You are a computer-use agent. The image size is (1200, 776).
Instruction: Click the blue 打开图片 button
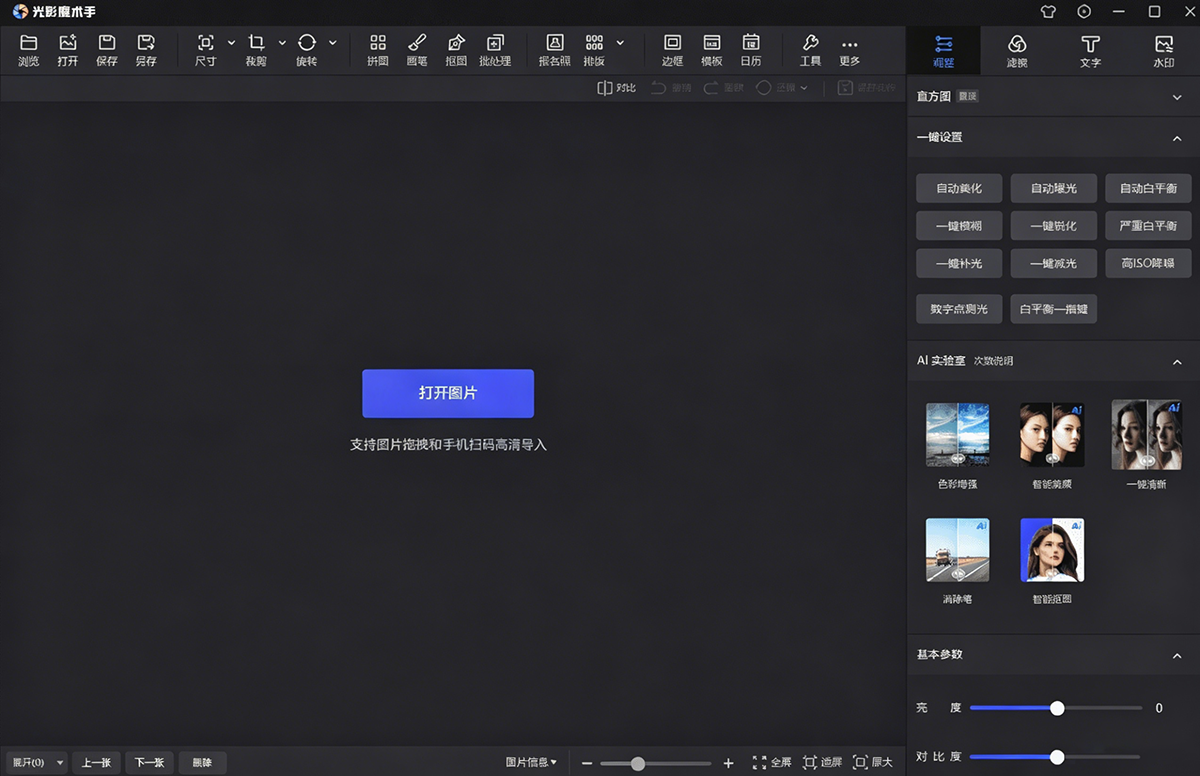[448, 393]
